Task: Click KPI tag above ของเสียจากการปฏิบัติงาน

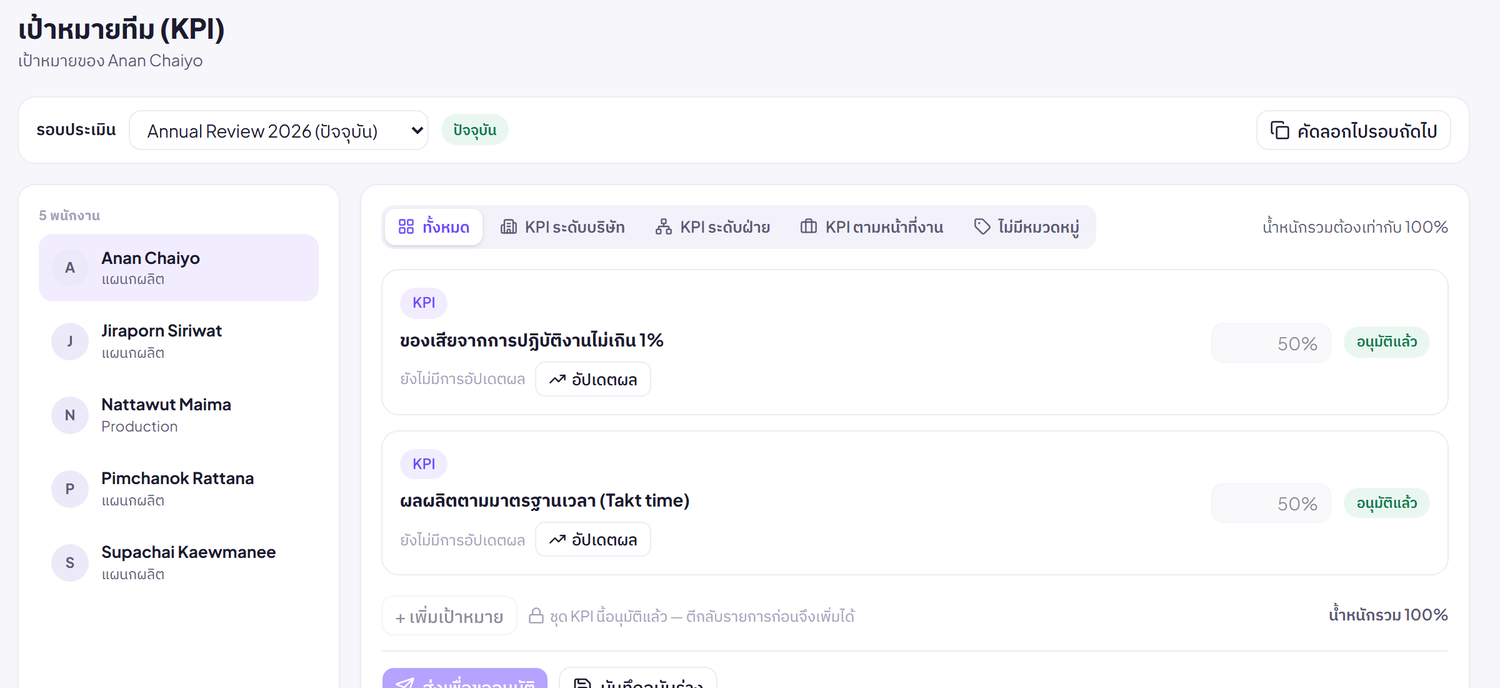Action: (x=424, y=303)
